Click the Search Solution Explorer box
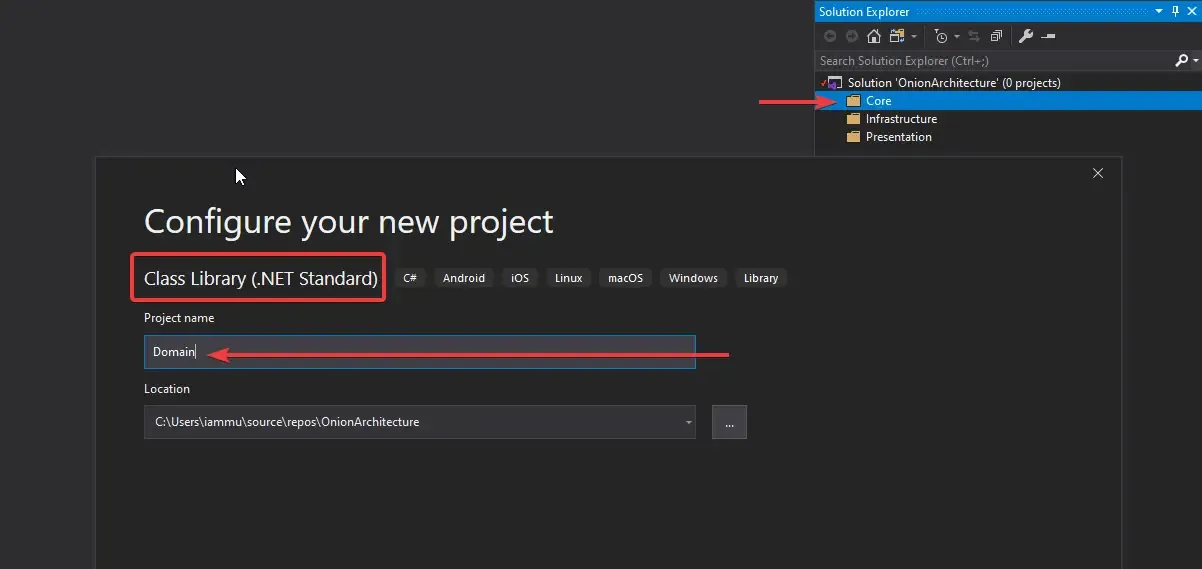 994,61
